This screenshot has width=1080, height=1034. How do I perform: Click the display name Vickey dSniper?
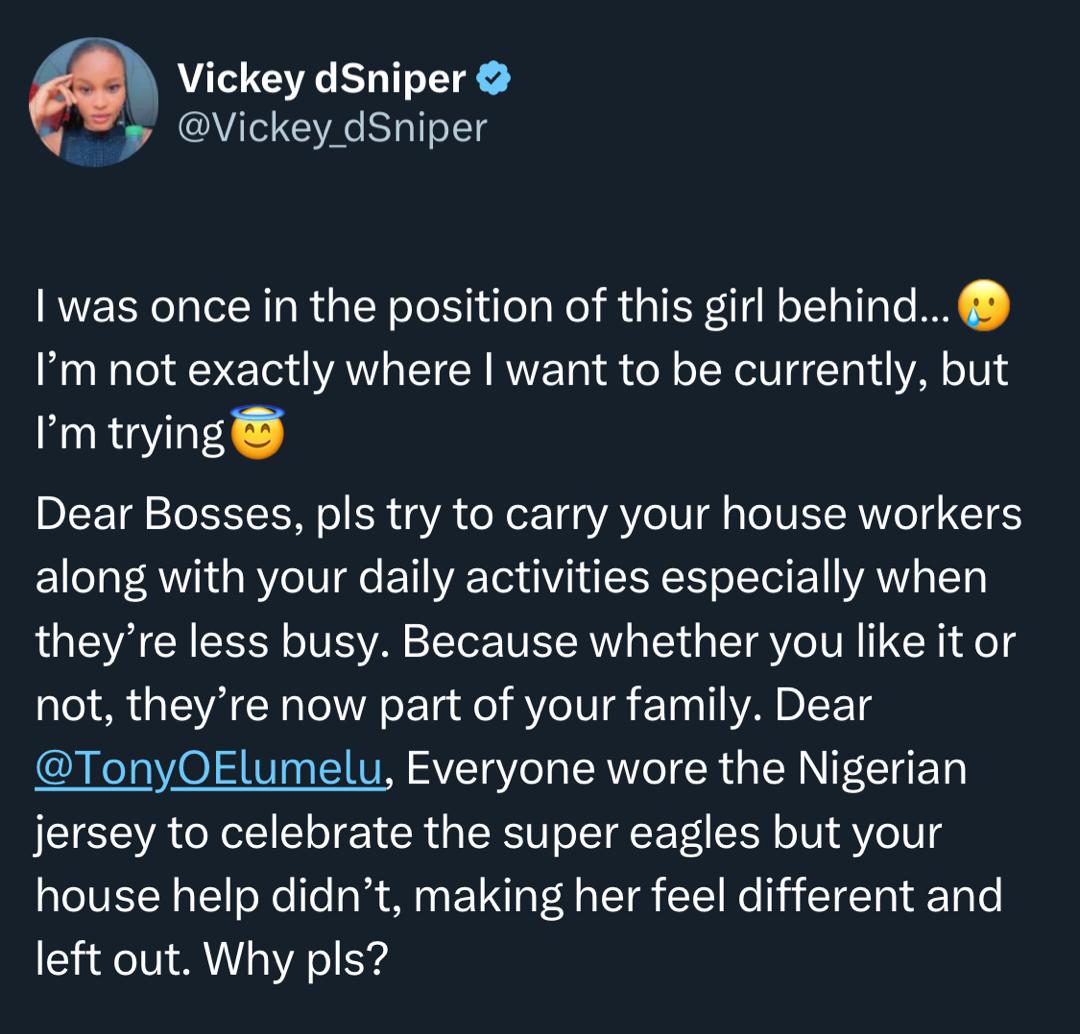tap(321, 79)
